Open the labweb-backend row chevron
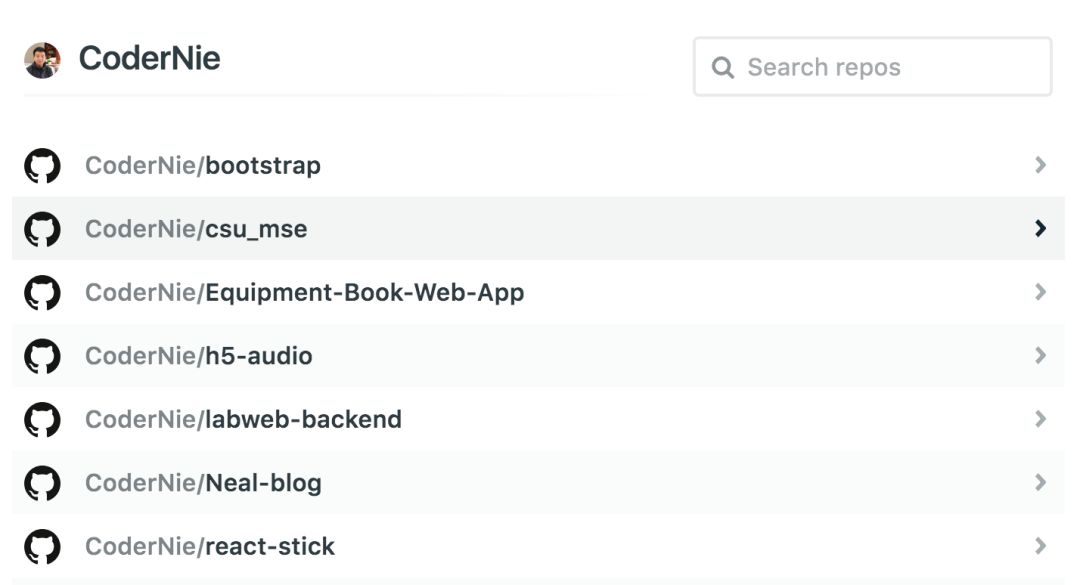This screenshot has width=1080, height=585. 1040,419
